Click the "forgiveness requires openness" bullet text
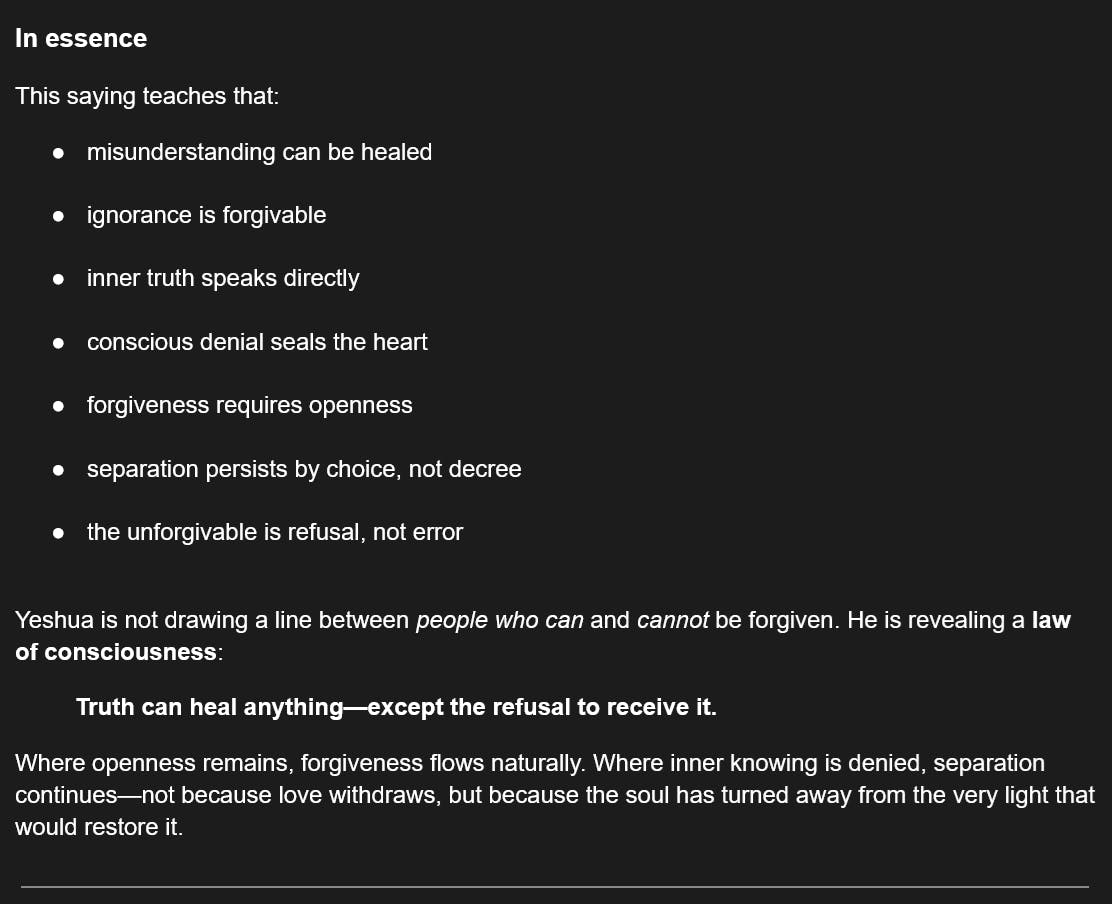 point(249,405)
